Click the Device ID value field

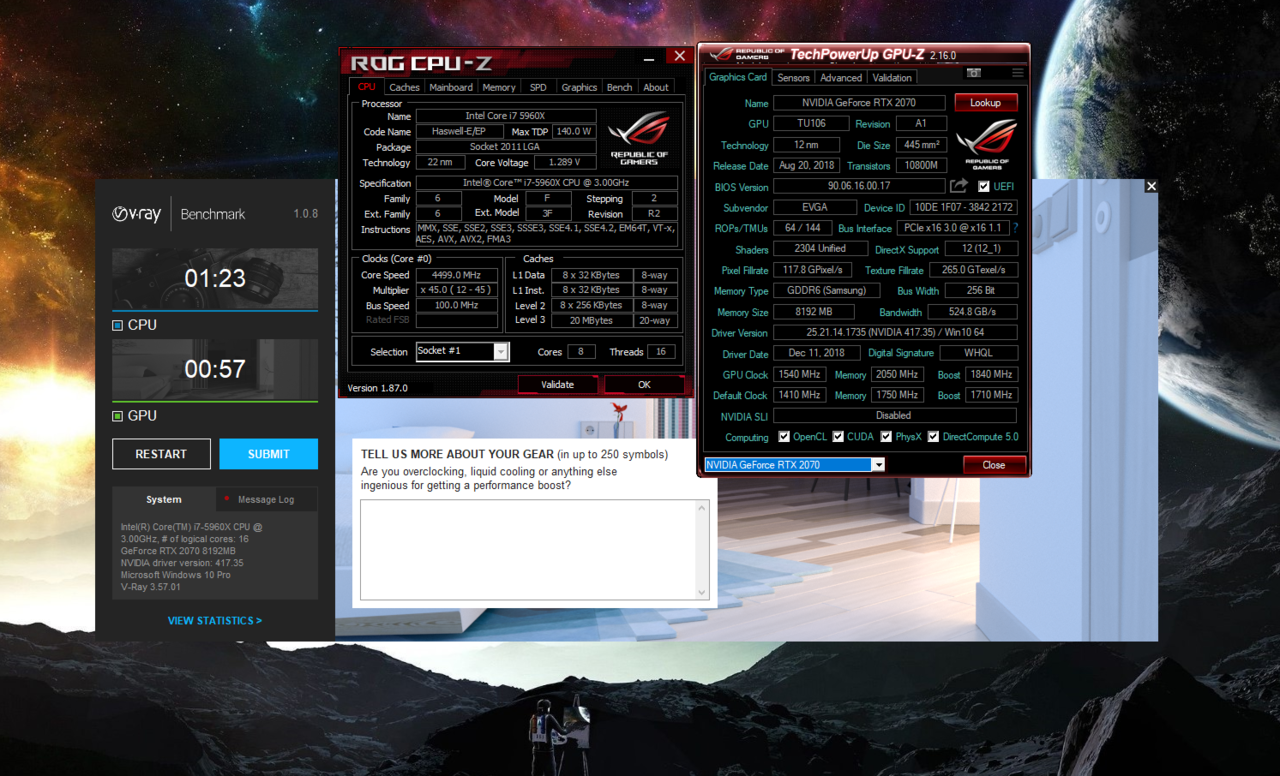[963, 208]
